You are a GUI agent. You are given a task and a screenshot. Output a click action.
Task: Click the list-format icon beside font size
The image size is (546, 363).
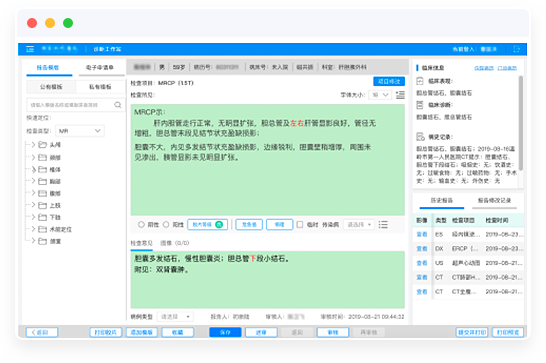click(x=400, y=95)
